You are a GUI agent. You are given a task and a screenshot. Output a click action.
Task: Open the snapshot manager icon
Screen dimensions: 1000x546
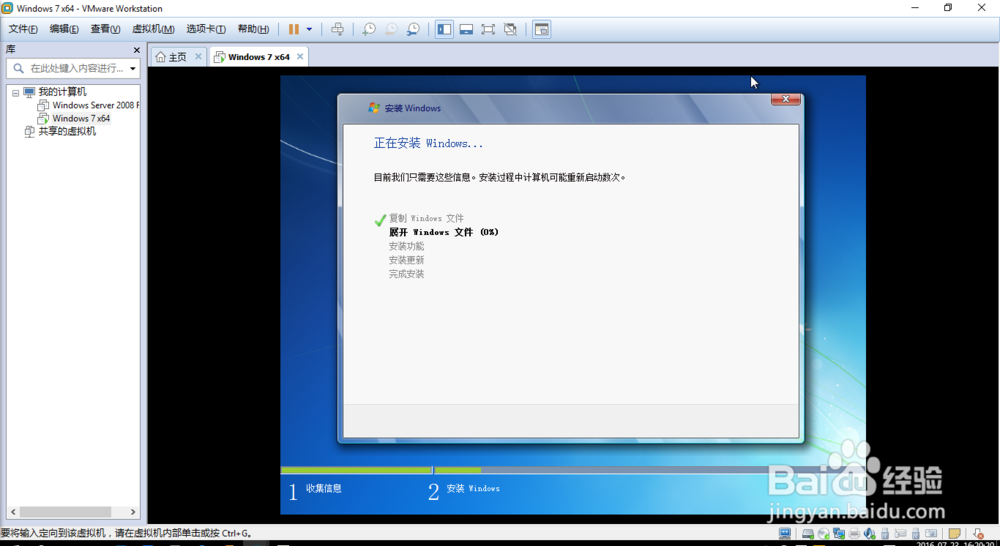pyautogui.click(x=413, y=29)
